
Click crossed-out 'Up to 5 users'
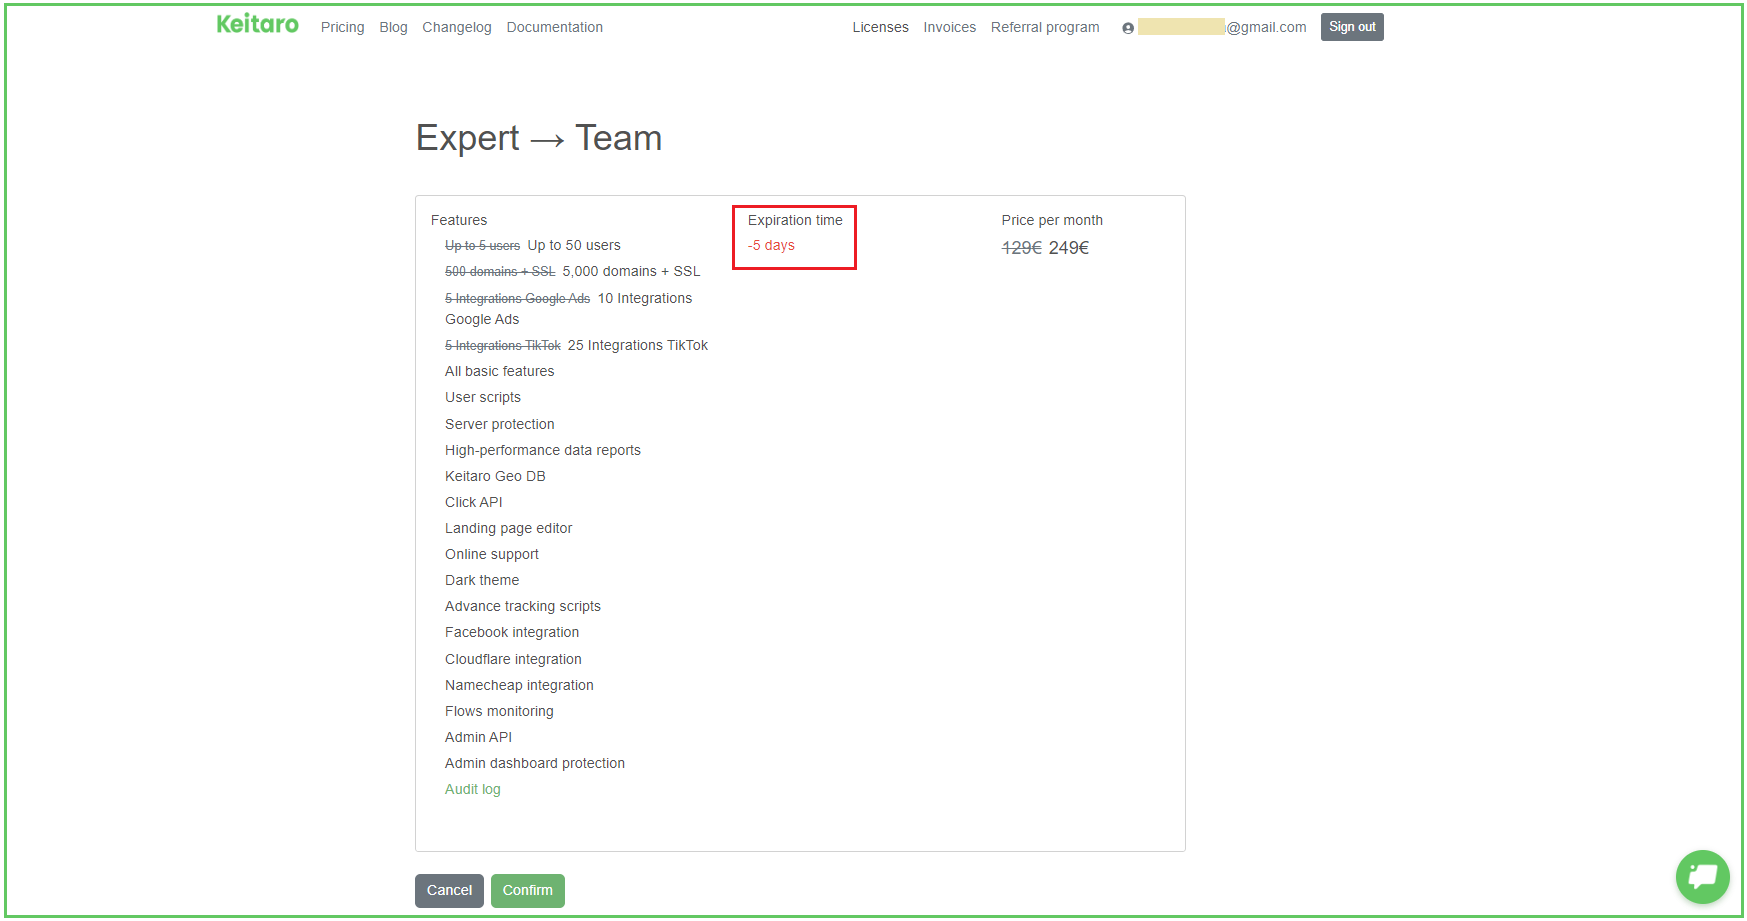[482, 246]
